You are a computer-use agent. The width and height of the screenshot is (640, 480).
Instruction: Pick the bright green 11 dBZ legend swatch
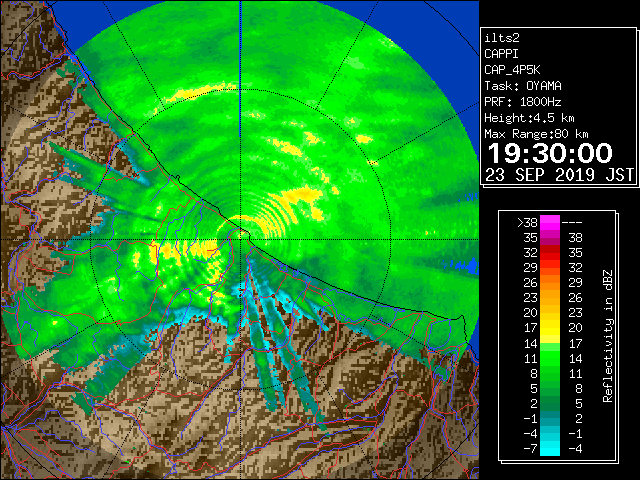click(x=550, y=358)
